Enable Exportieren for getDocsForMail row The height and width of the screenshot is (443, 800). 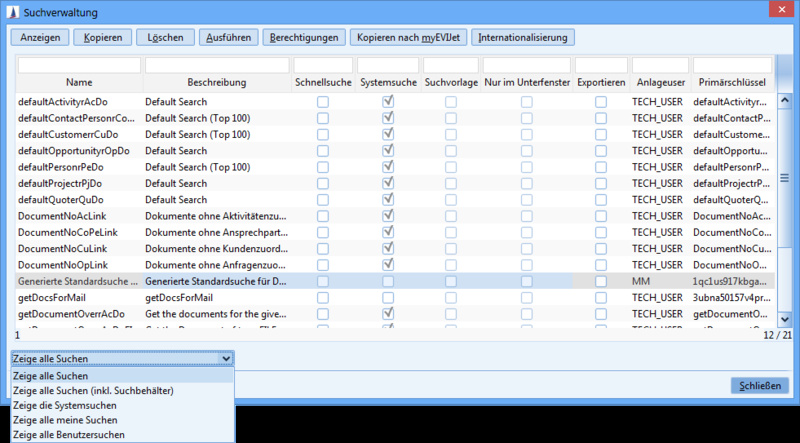click(600, 298)
